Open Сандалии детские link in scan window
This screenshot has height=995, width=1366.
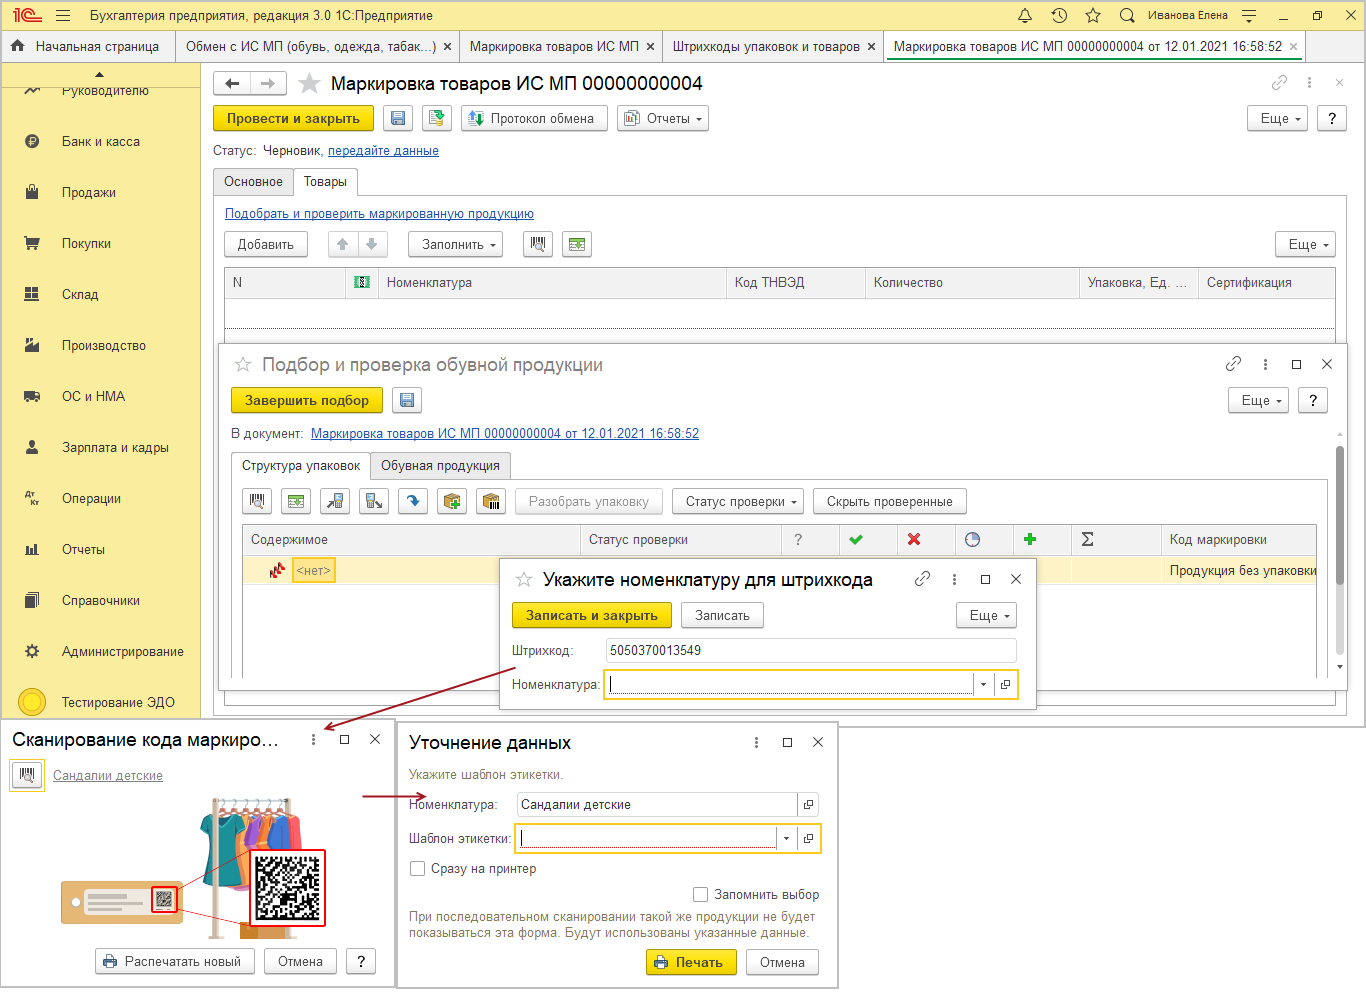[x=108, y=776]
